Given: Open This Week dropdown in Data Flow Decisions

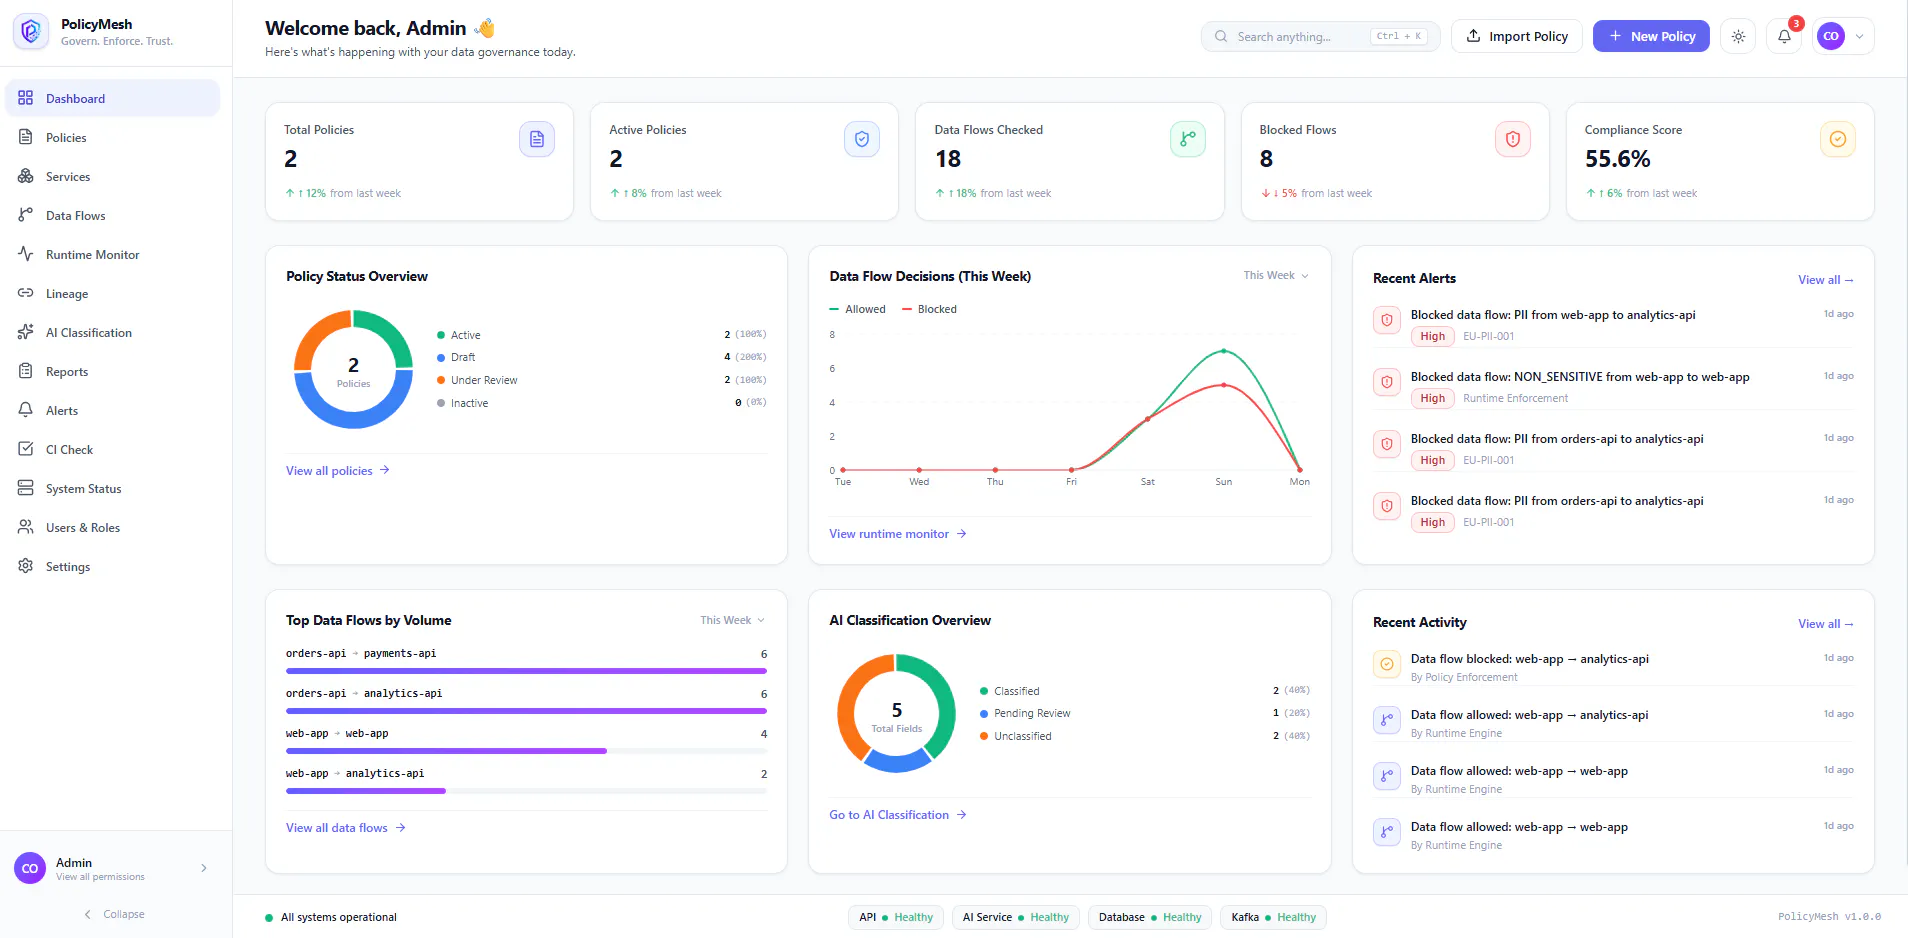Looking at the screenshot, I should point(1276,275).
